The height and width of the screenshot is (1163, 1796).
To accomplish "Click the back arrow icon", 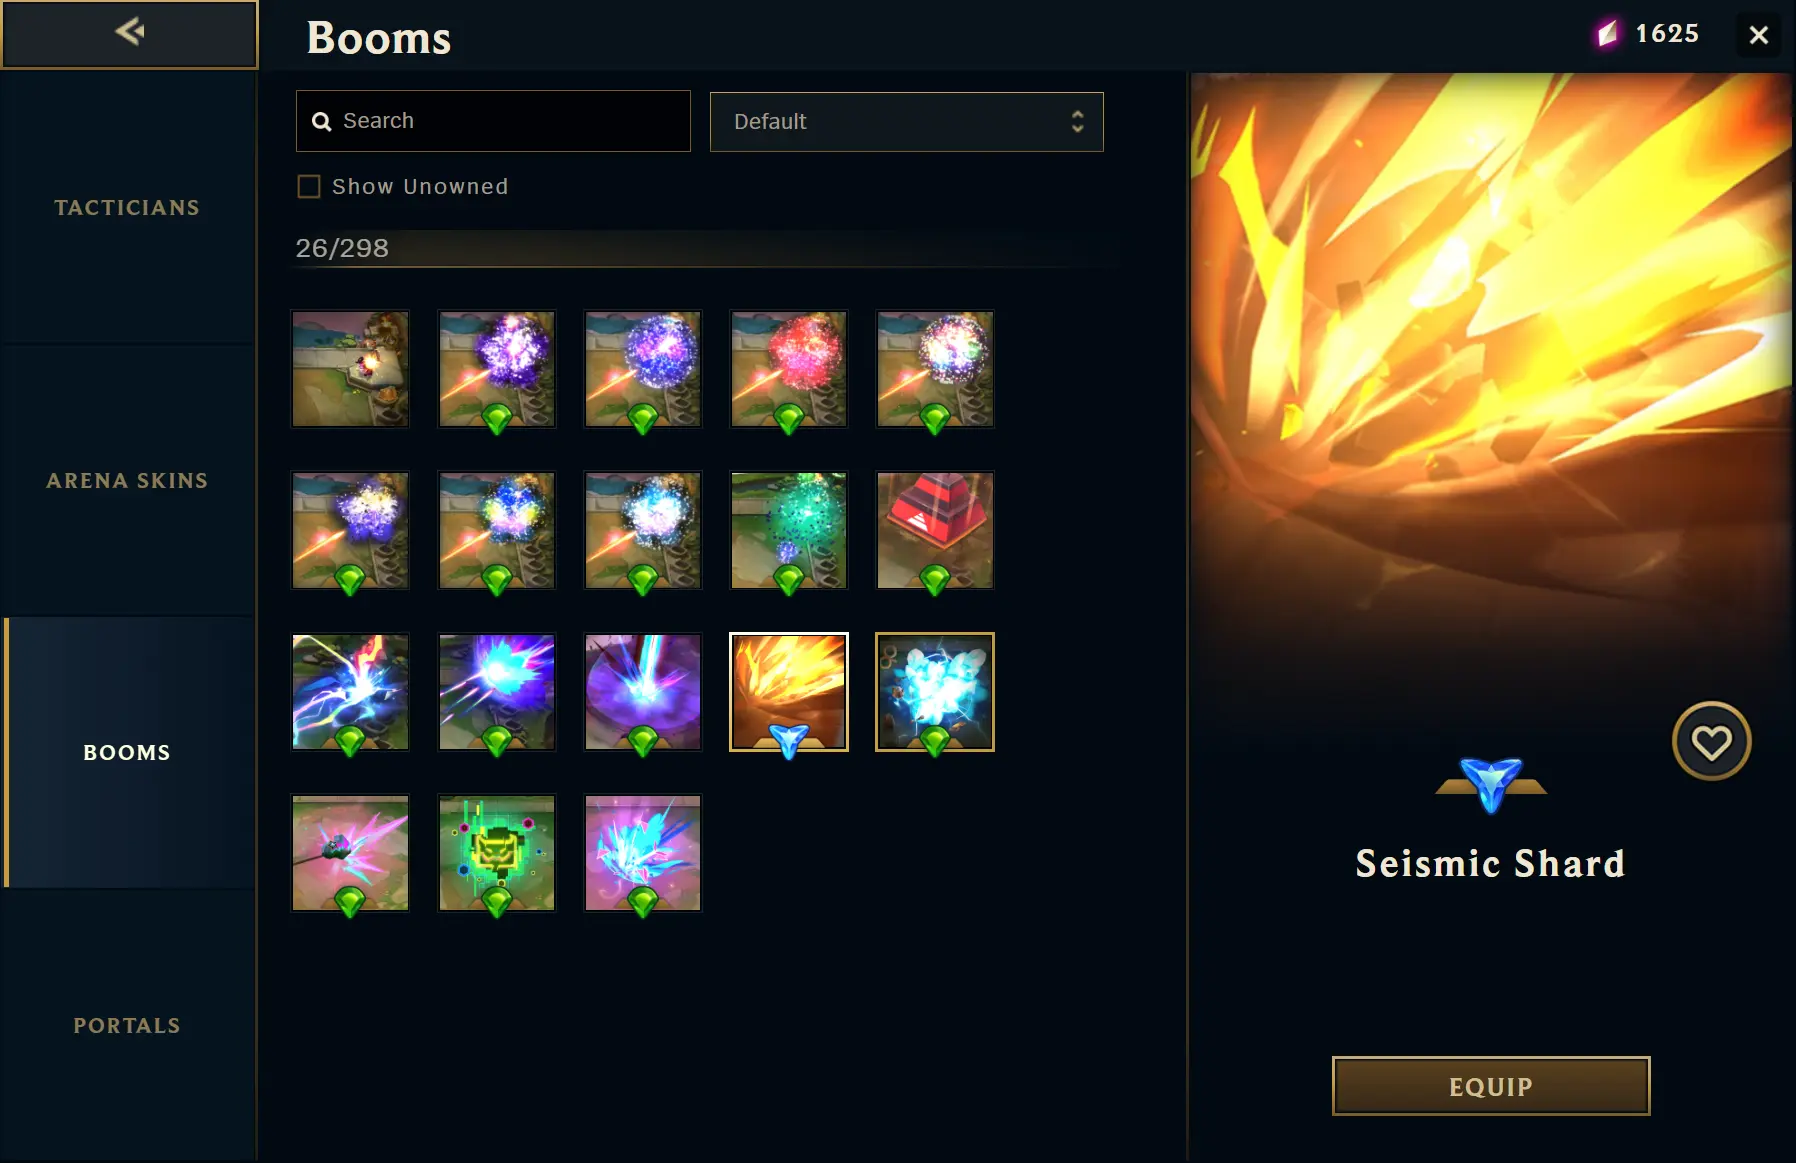I will (x=130, y=32).
